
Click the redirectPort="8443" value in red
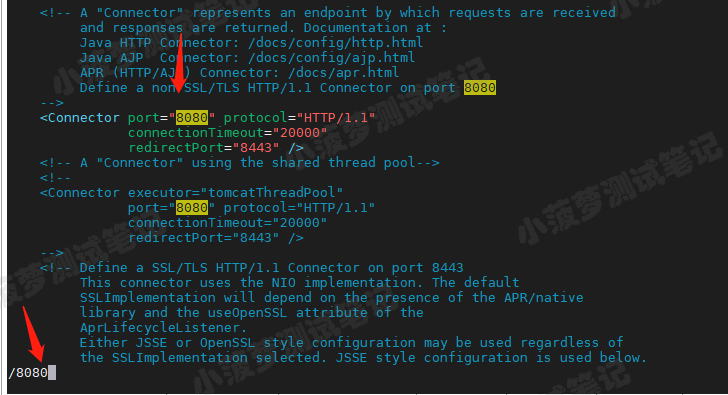point(256,148)
